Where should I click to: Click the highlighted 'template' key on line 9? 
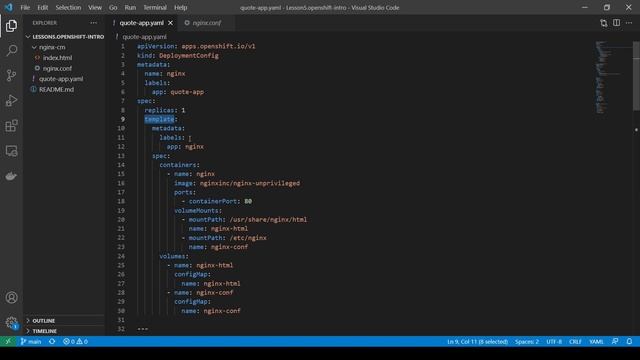(159, 119)
